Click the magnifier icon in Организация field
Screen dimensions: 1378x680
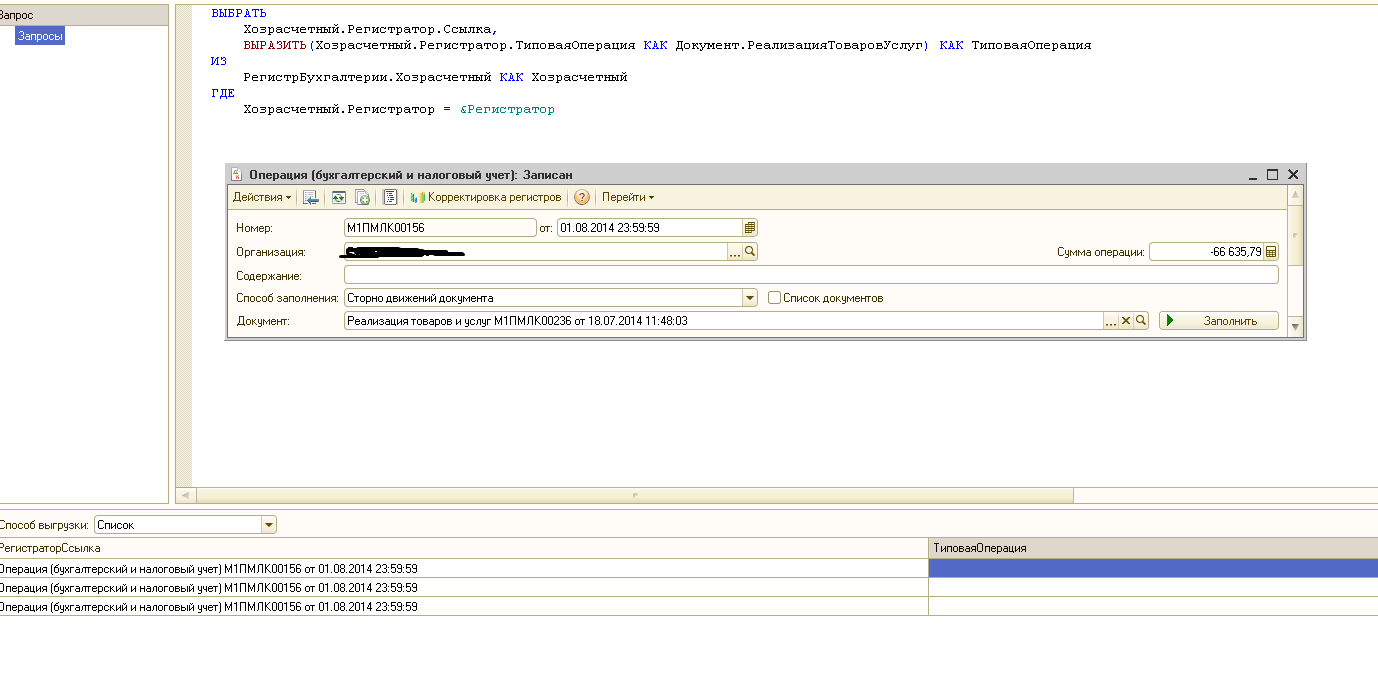[750, 252]
